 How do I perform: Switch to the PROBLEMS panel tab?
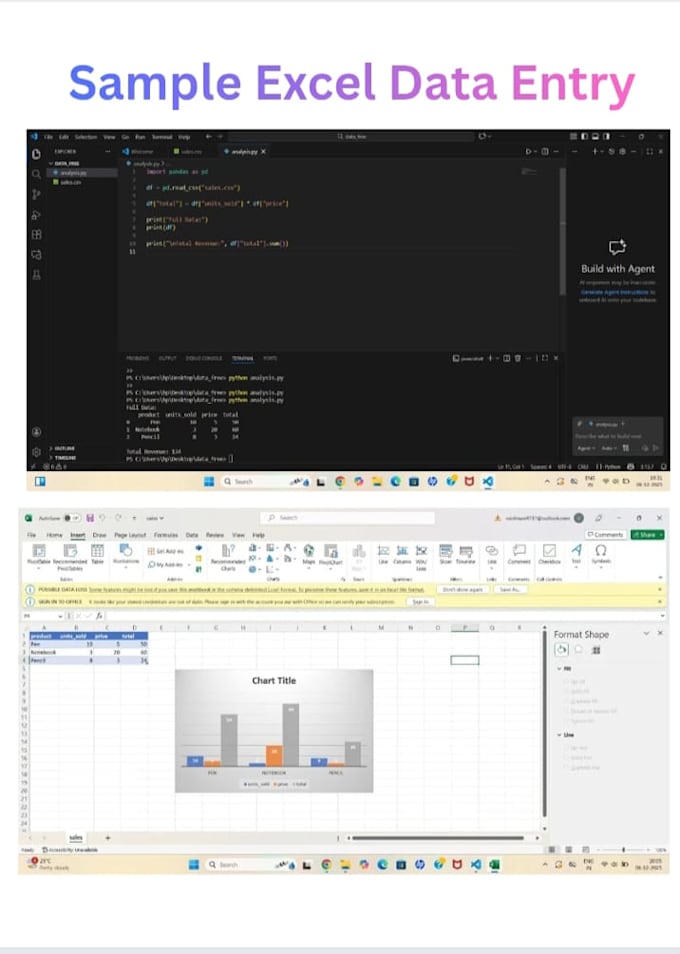[137, 358]
